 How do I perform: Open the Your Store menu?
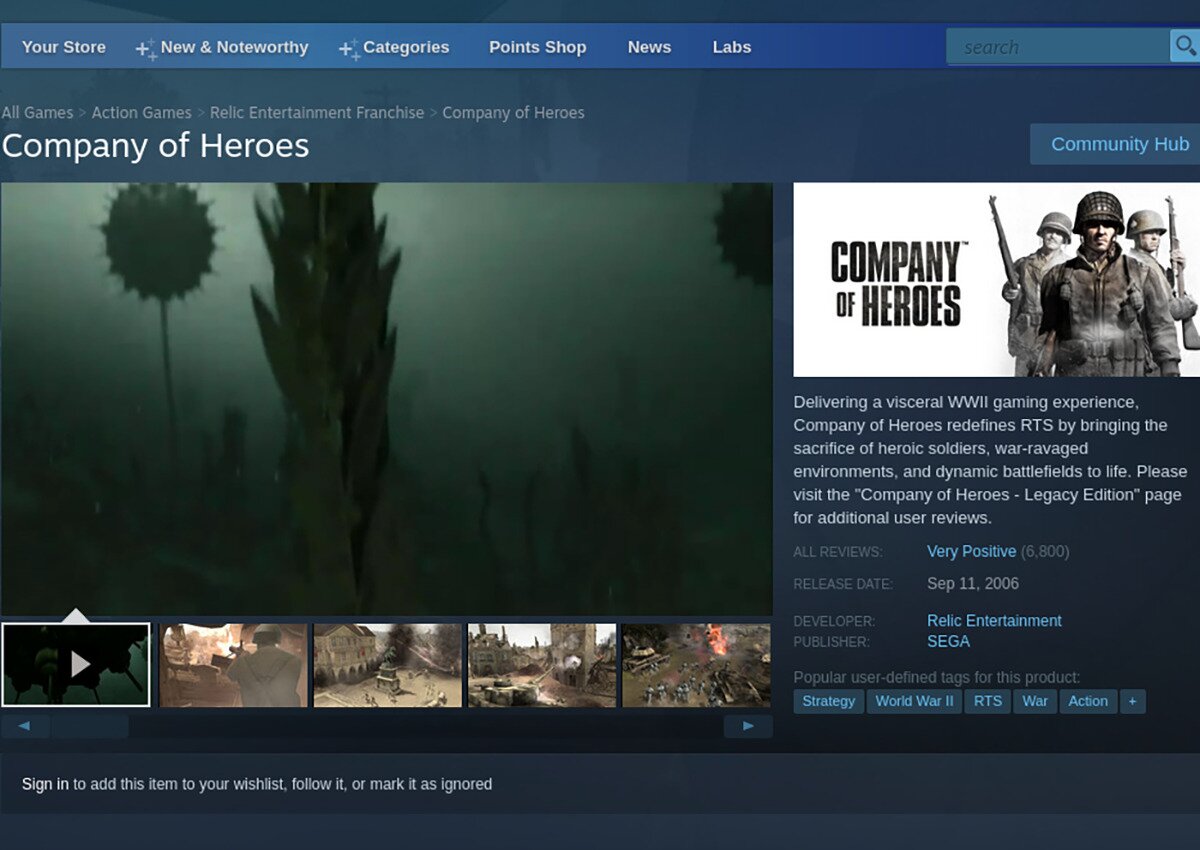[64, 47]
